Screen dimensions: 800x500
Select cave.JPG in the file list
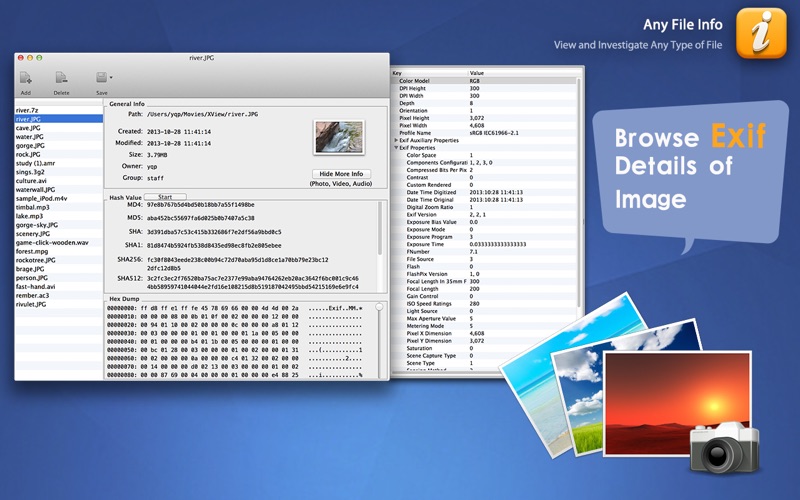click(59, 128)
